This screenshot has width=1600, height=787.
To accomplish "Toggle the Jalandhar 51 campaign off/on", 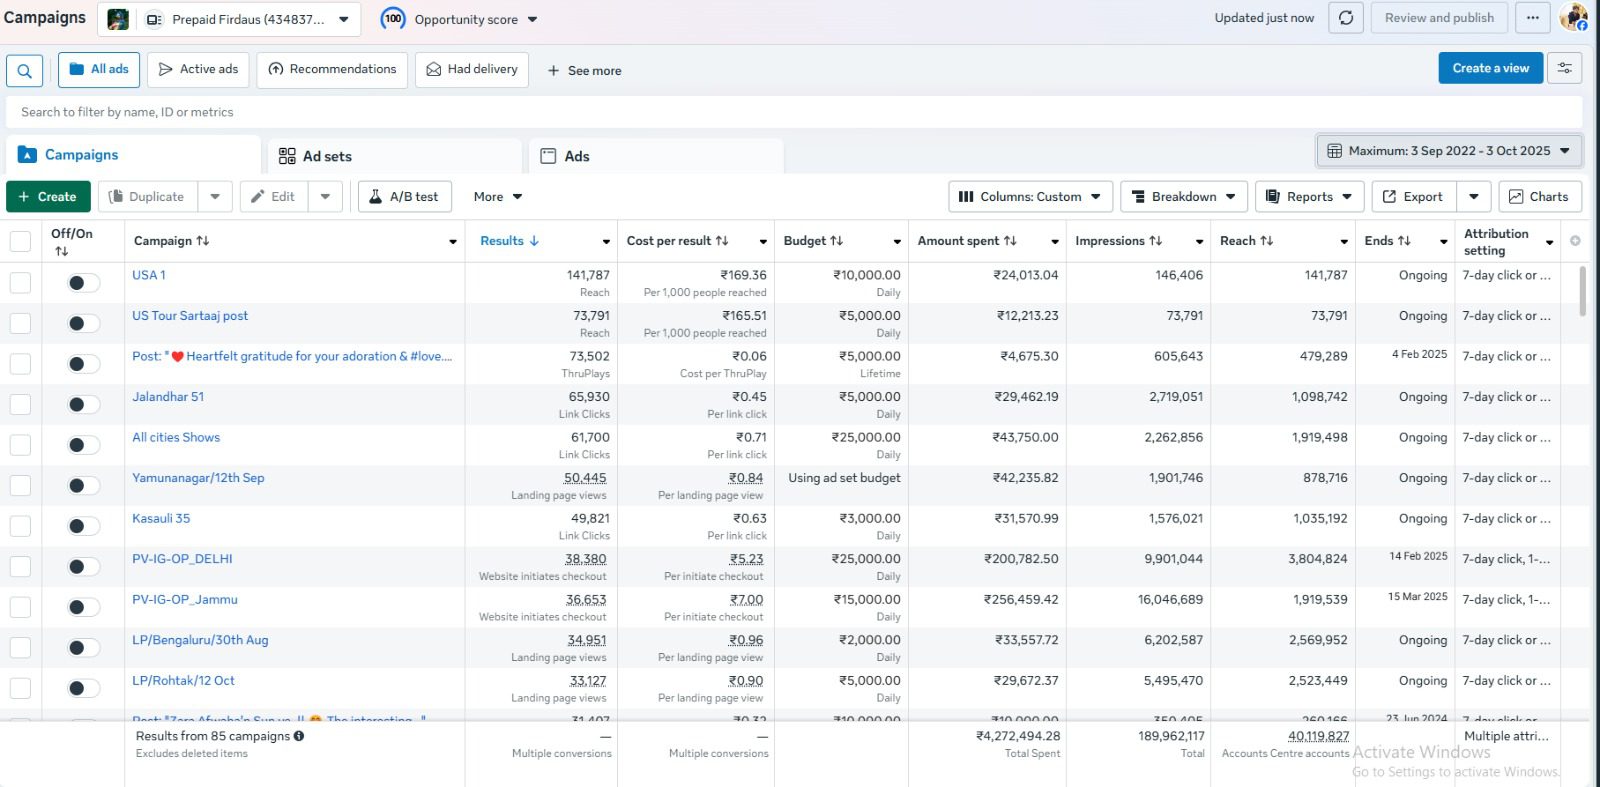I will [83, 405].
